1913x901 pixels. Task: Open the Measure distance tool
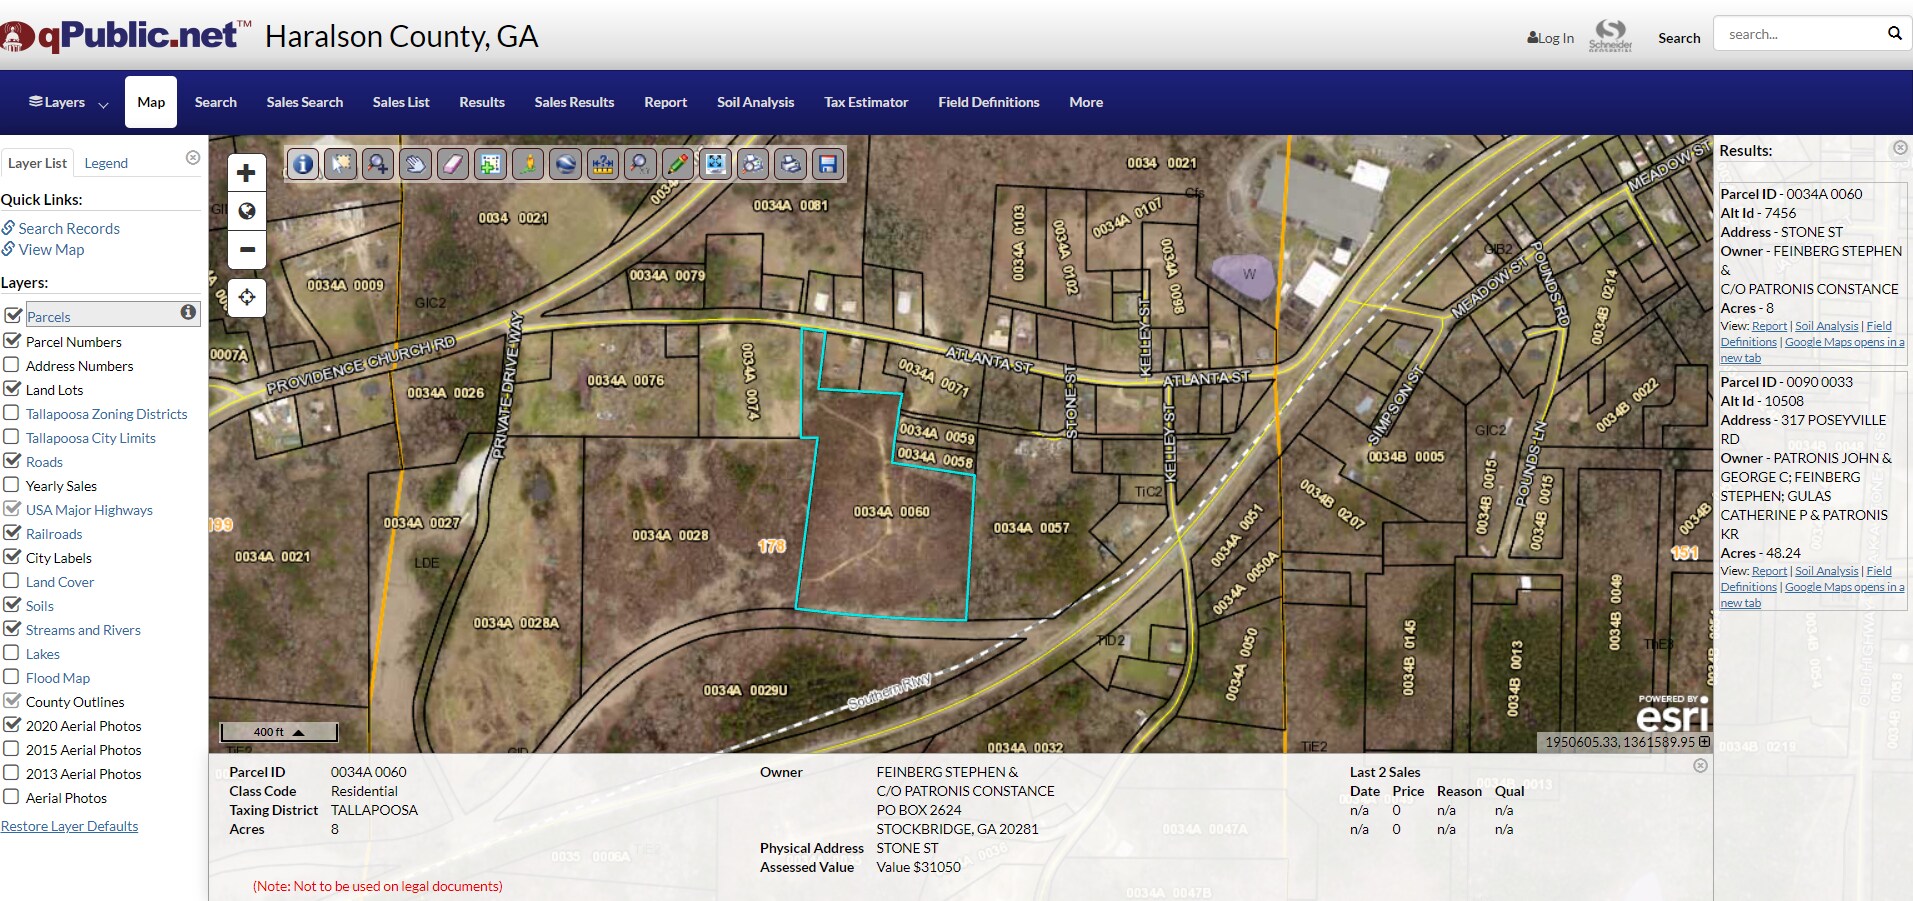(603, 164)
